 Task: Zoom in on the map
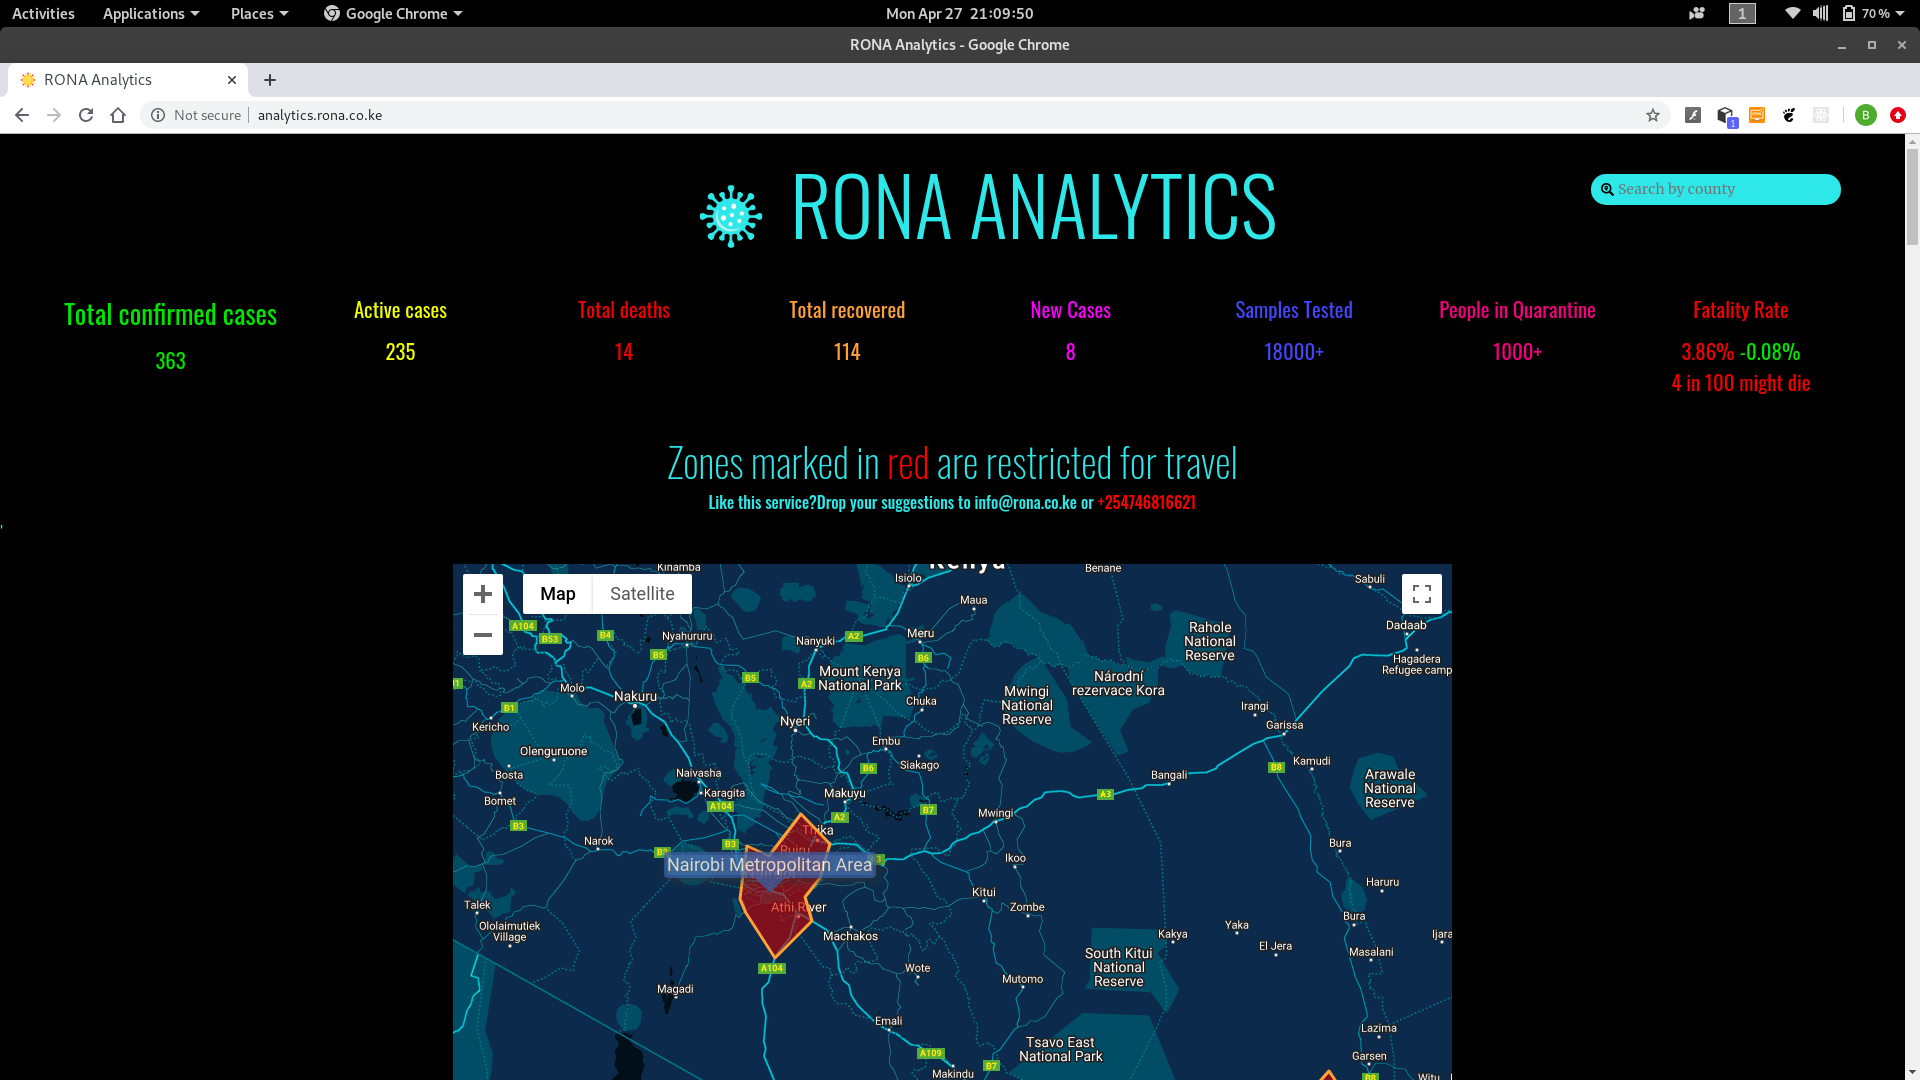click(483, 593)
